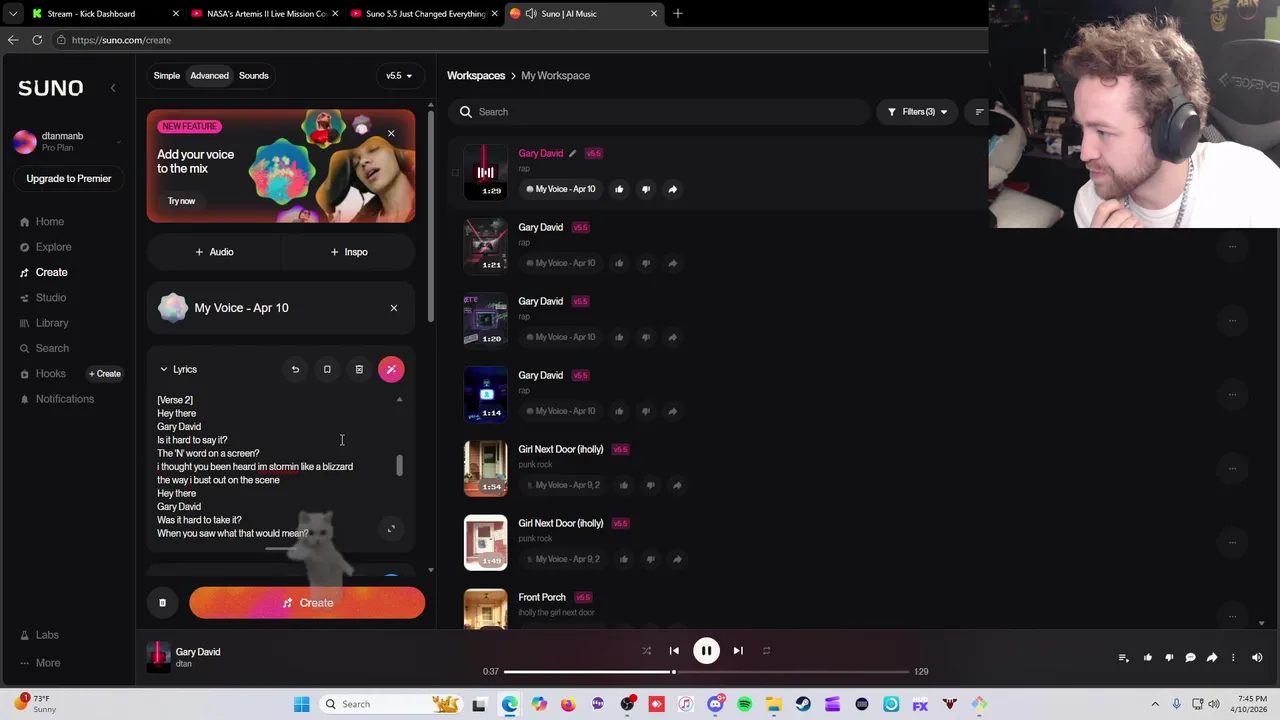Select Advanced mode tab

click(x=209, y=76)
